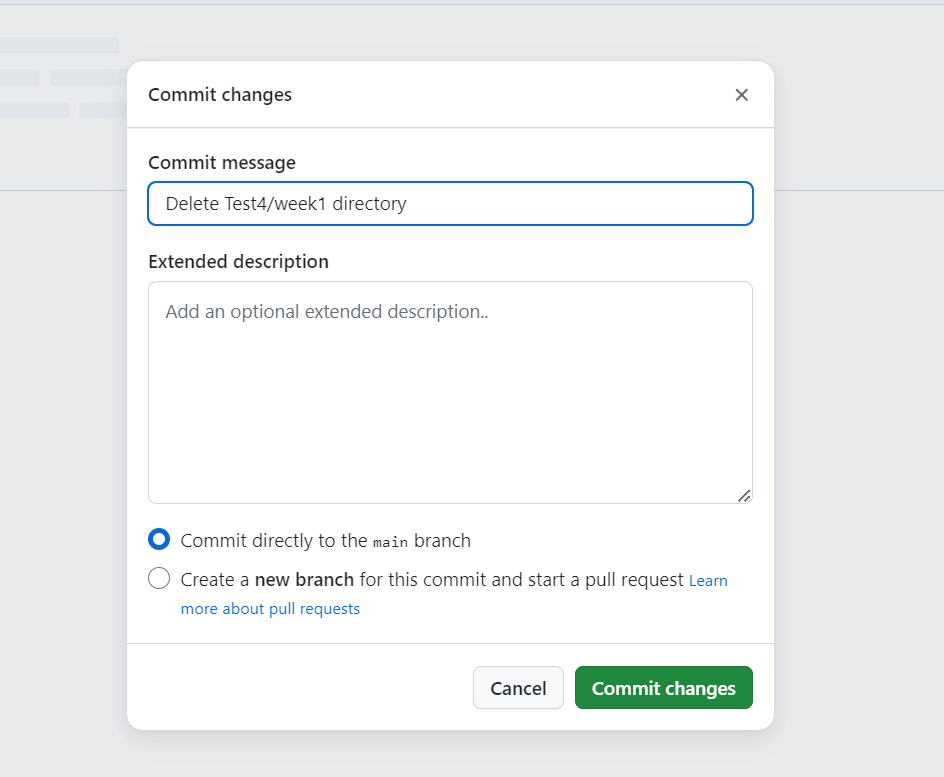Click the green Commit changes button
This screenshot has width=944, height=777.
click(663, 688)
